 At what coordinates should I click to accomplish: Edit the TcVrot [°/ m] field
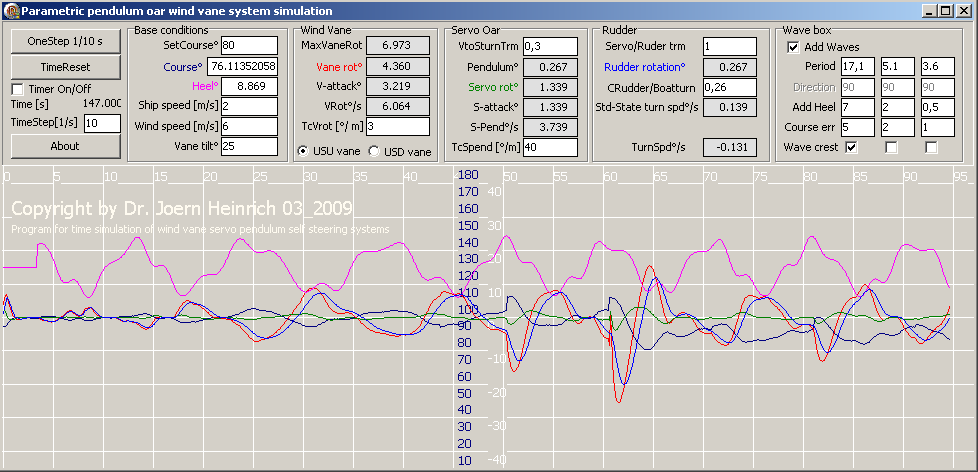click(398, 127)
